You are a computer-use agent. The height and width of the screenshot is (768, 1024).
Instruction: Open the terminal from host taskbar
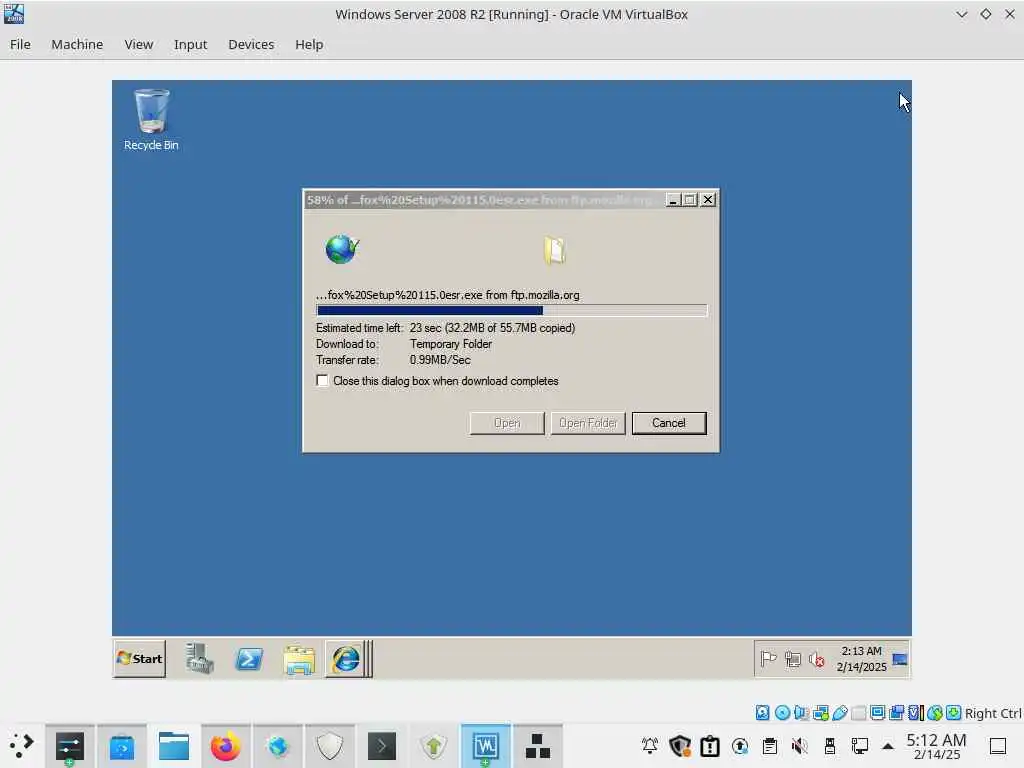coord(381,746)
